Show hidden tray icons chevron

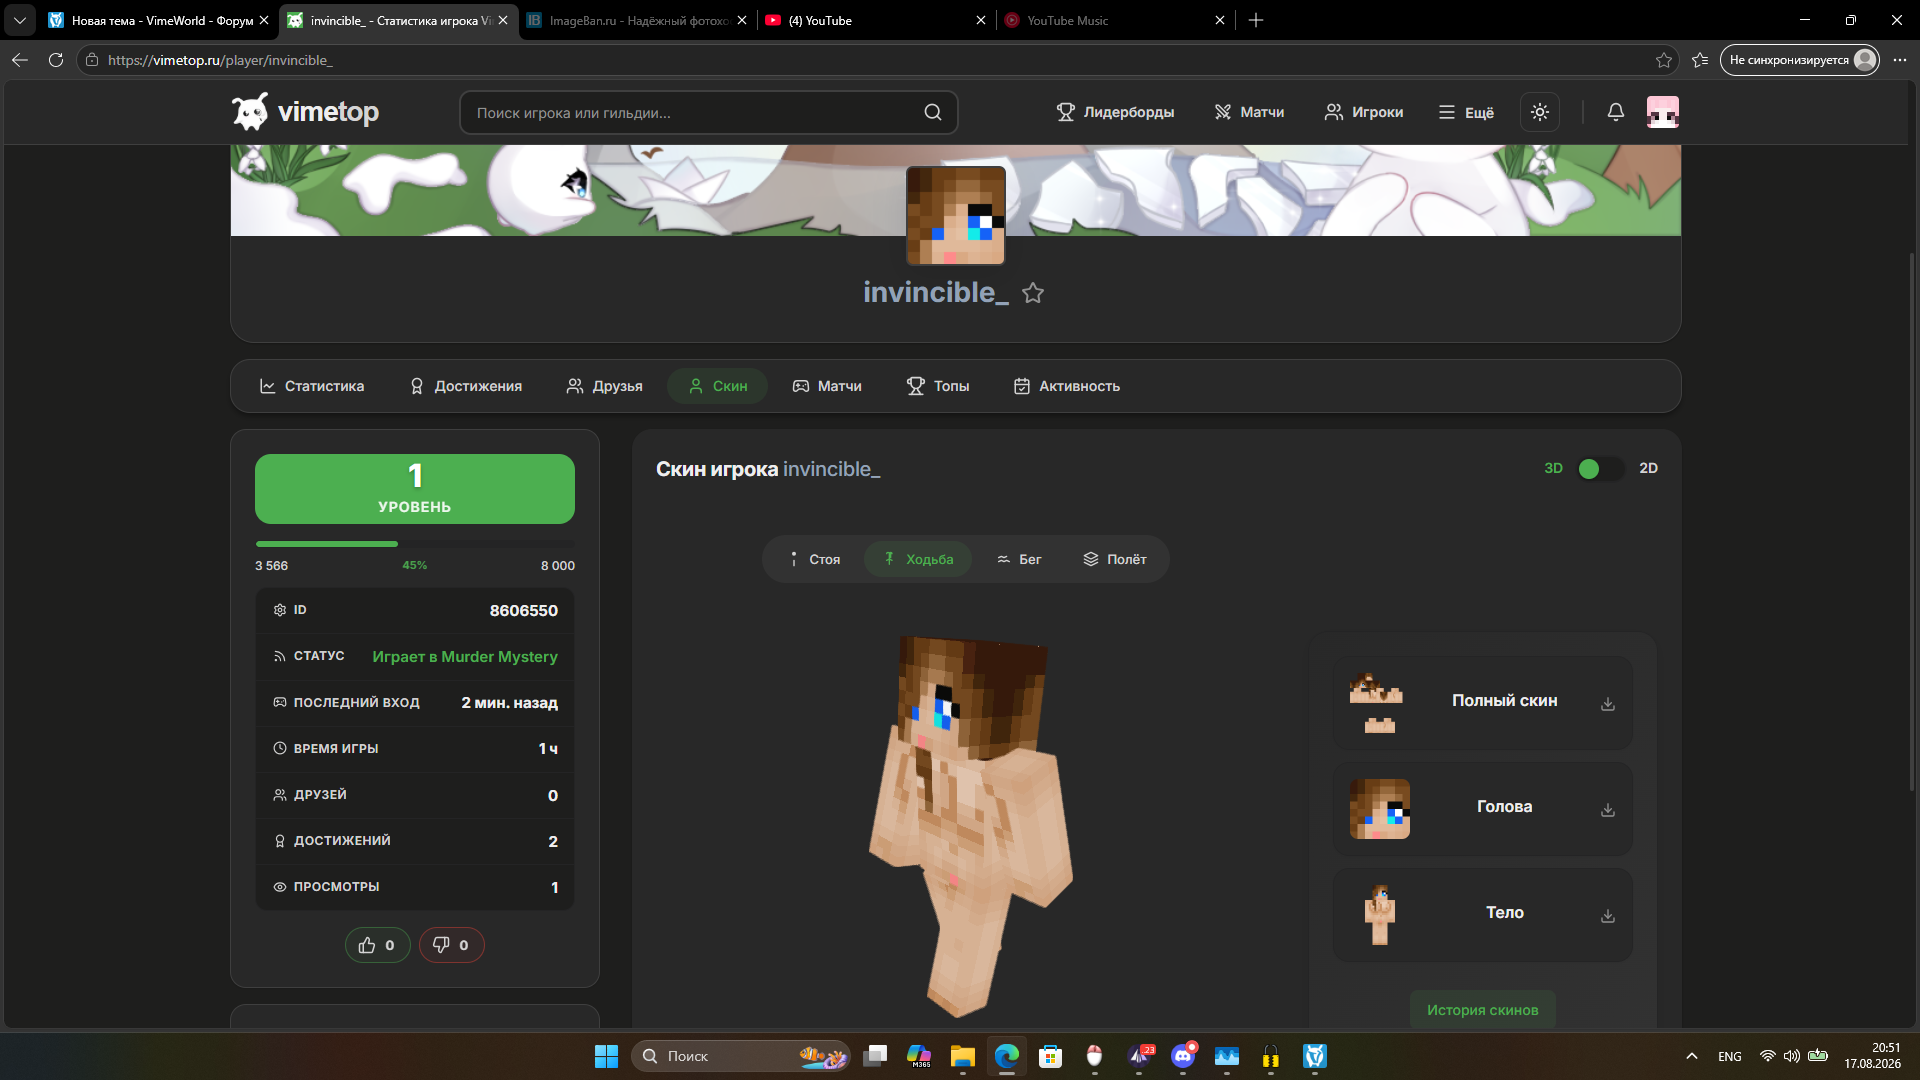[x=1692, y=1056]
